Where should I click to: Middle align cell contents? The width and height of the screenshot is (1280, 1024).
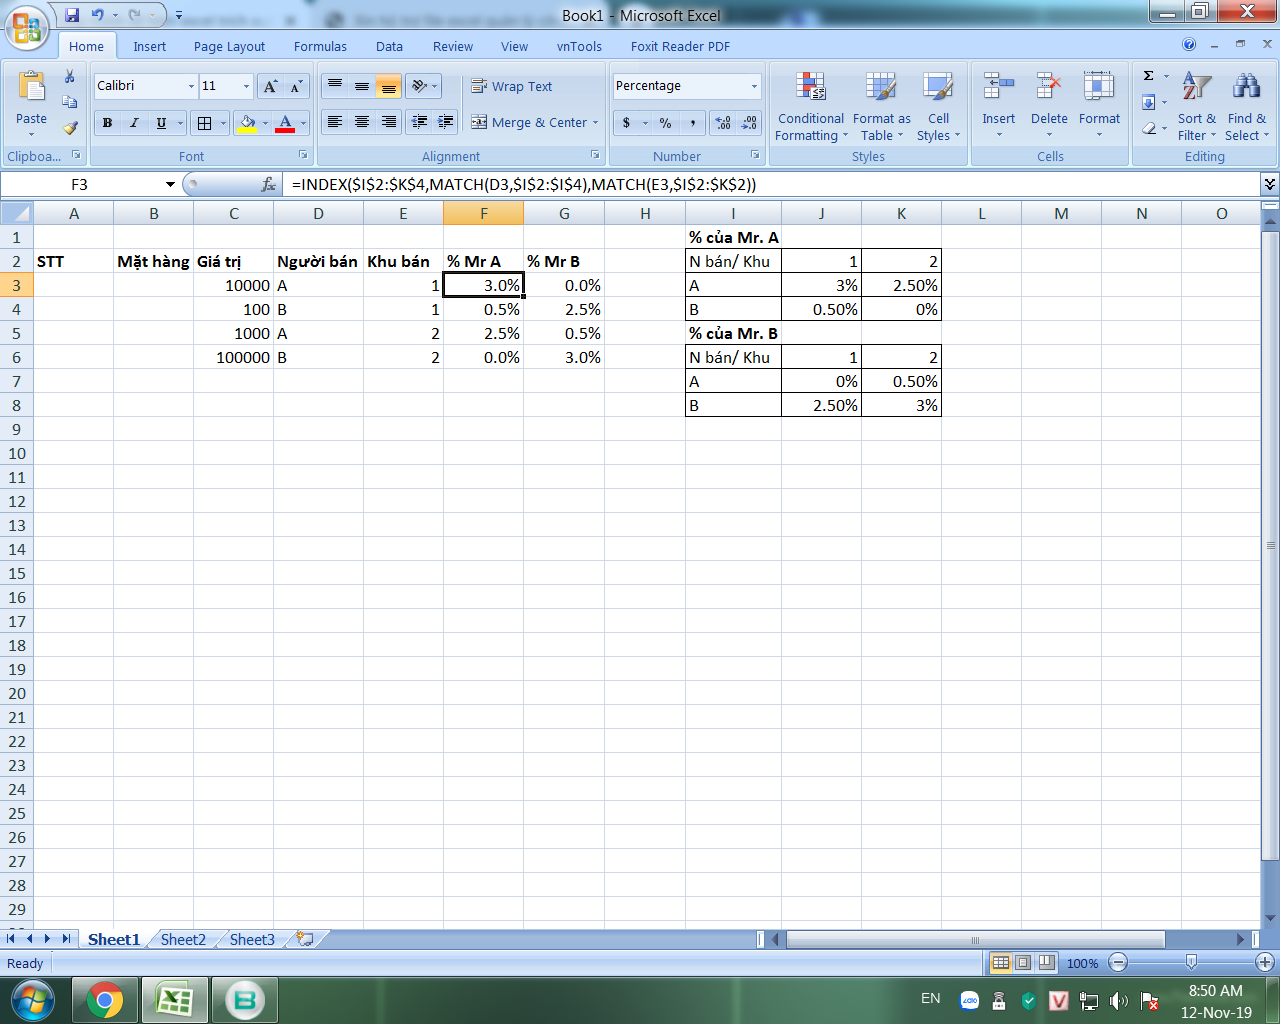coord(362,86)
